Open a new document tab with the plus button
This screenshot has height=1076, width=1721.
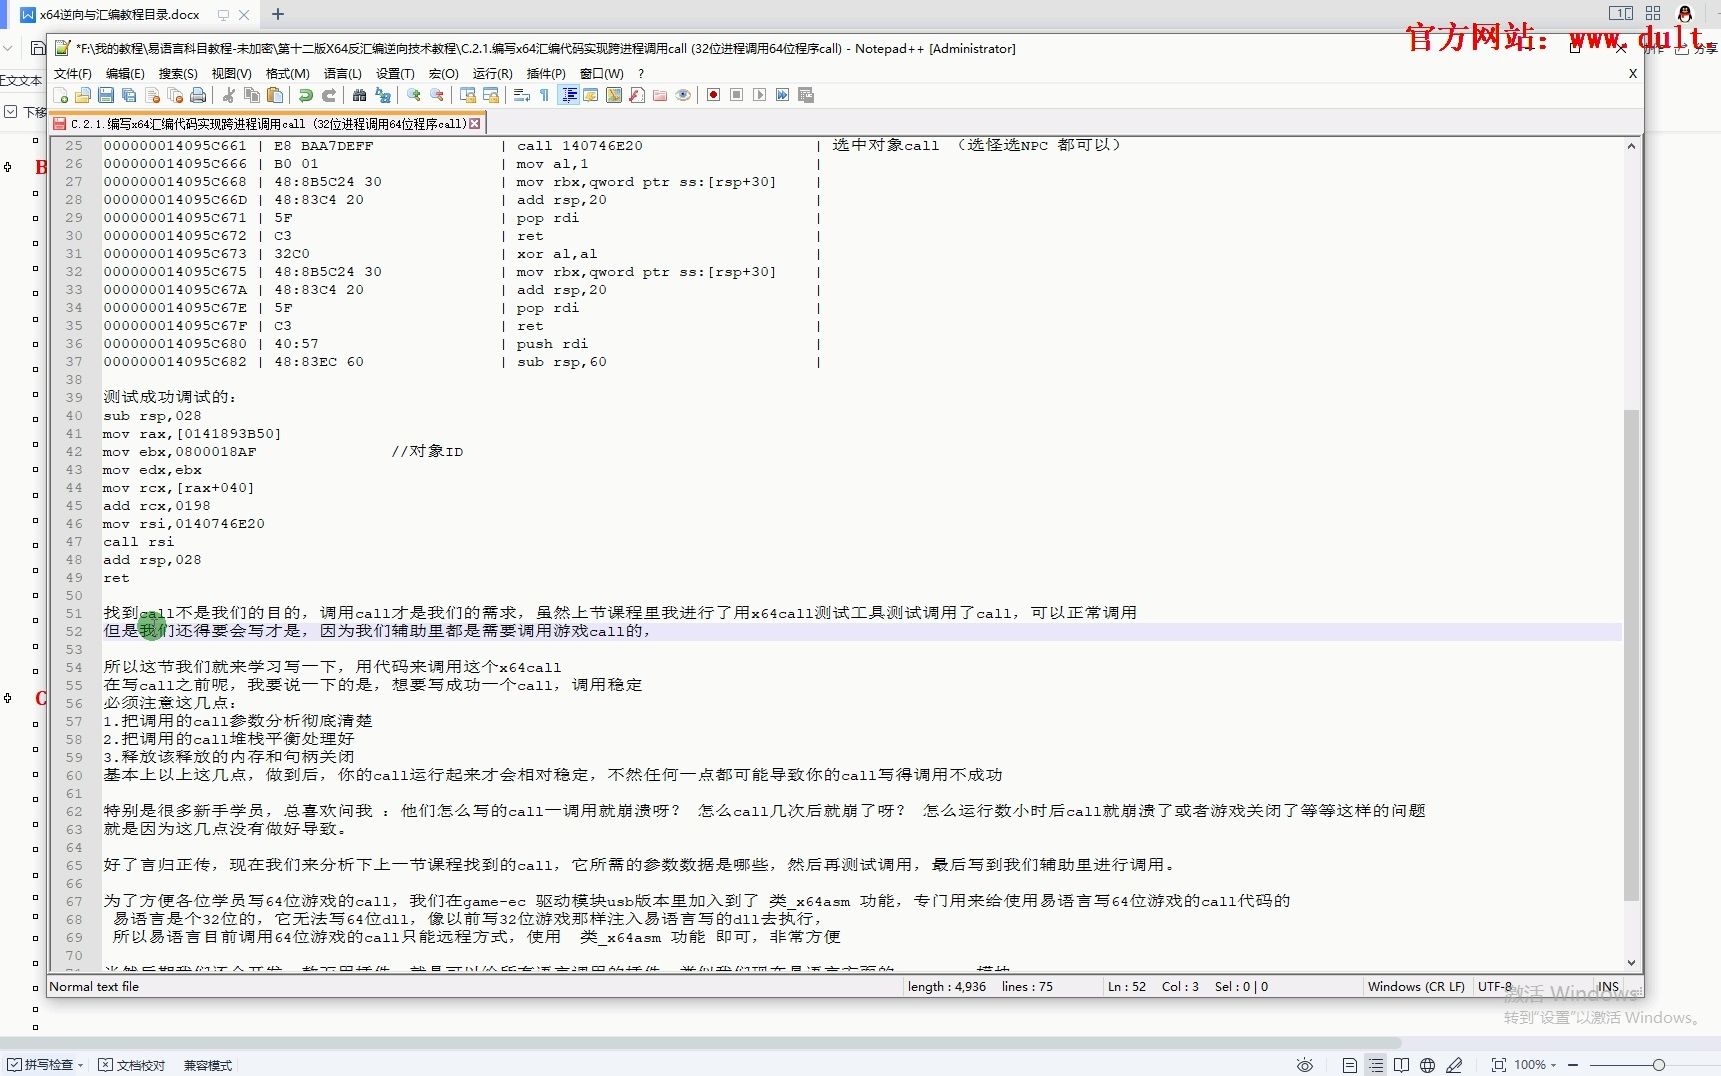[x=278, y=14]
